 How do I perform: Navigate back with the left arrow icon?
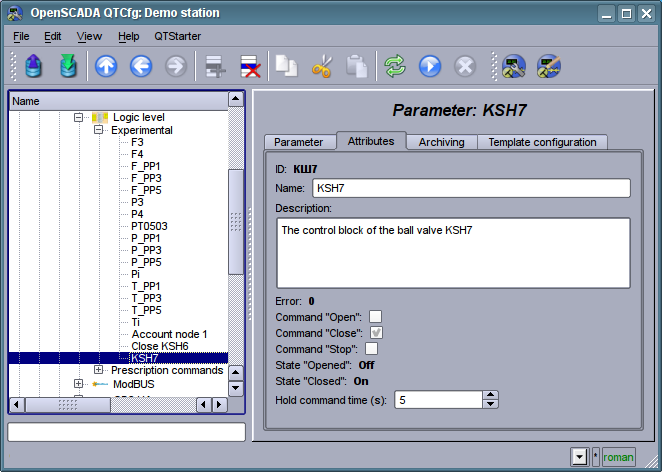(x=141, y=66)
